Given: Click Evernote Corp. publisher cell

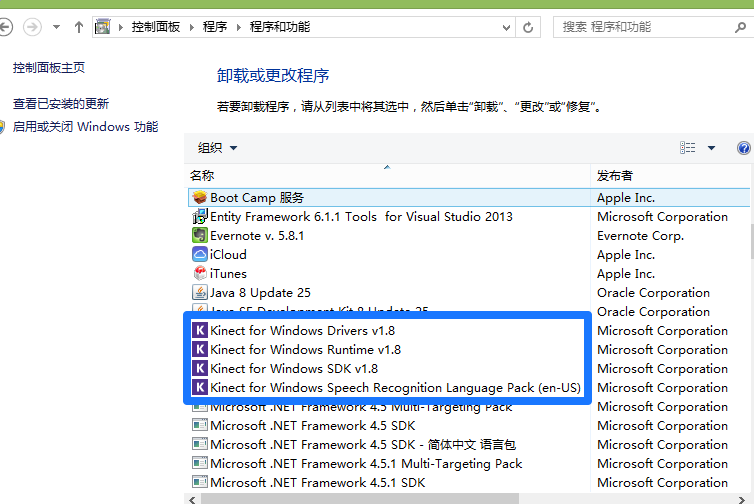Looking at the screenshot, I should [x=640, y=236].
